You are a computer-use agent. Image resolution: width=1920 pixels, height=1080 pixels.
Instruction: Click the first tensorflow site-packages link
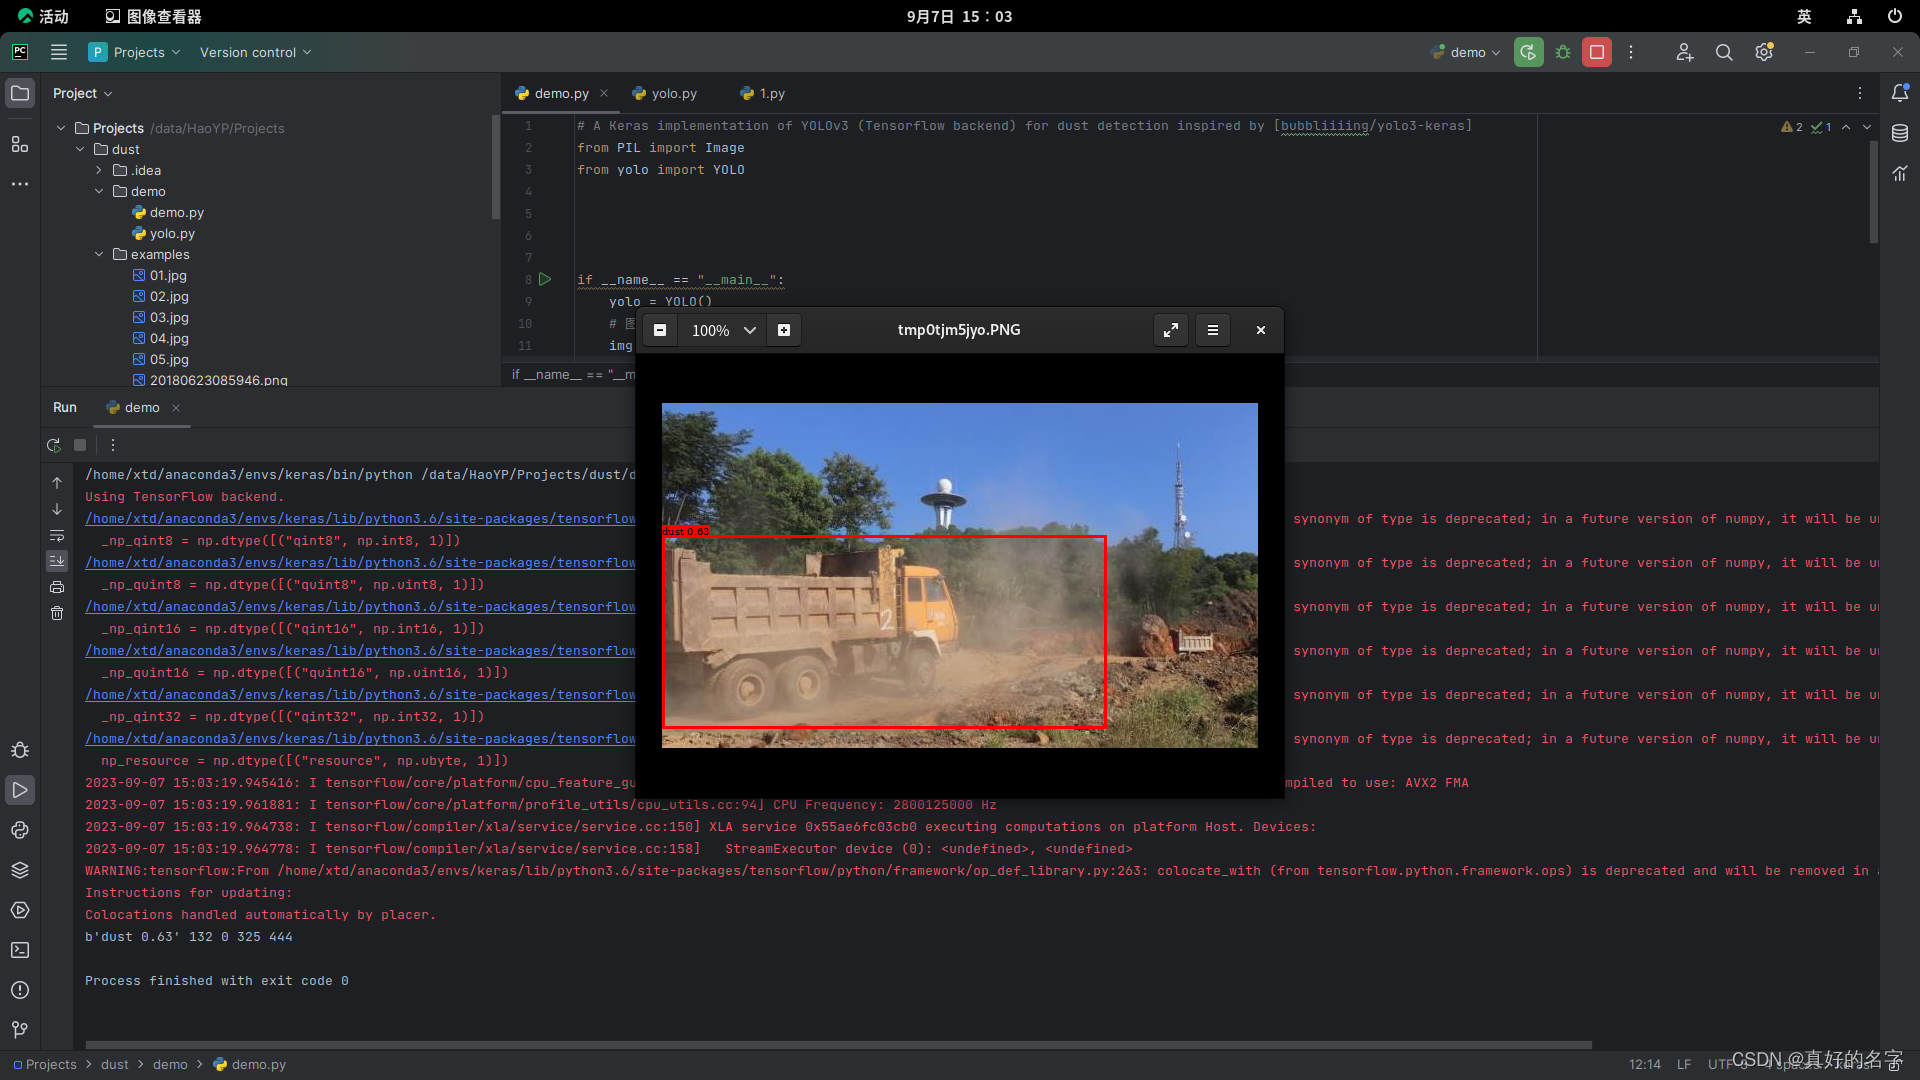[x=360, y=518]
